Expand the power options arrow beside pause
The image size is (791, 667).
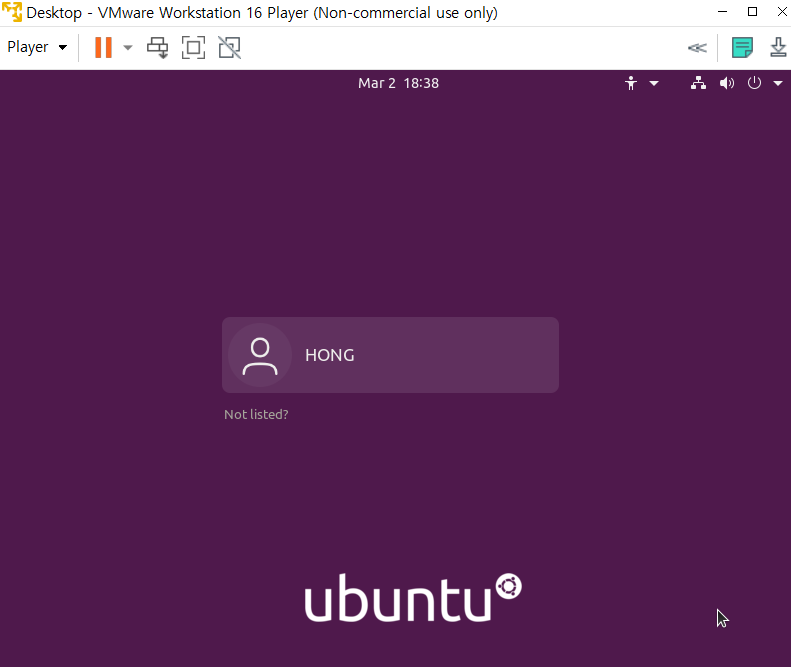(x=128, y=48)
